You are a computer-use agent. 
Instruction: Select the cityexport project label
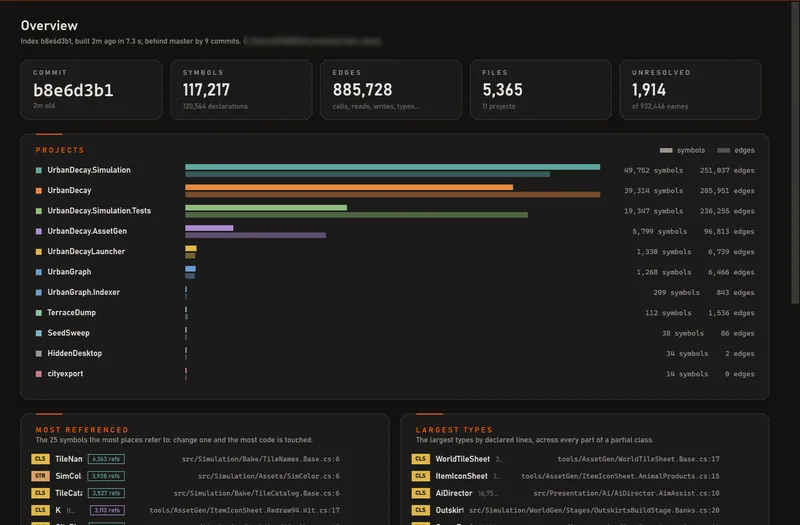coord(65,374)
